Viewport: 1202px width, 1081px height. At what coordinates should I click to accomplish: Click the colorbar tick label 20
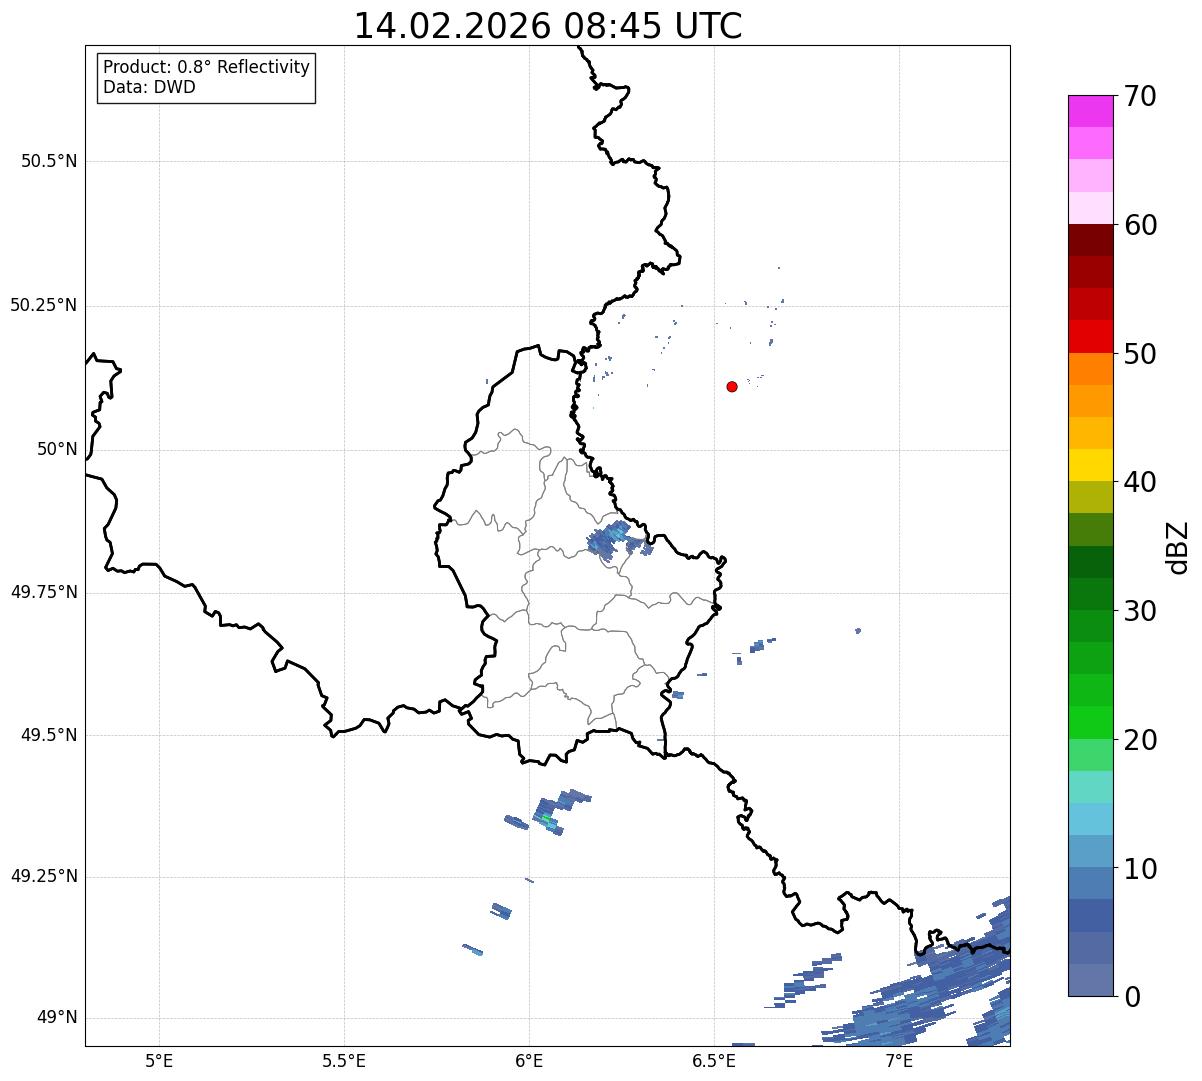pos(1139,740)
